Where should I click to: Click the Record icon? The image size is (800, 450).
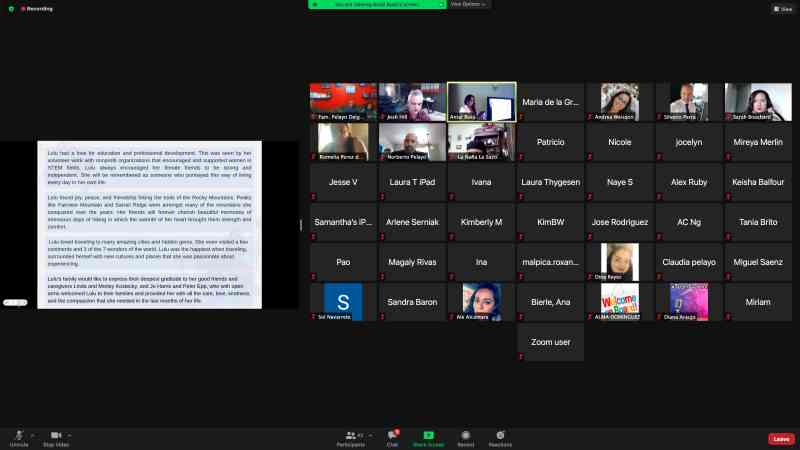[x=465, y=436]
